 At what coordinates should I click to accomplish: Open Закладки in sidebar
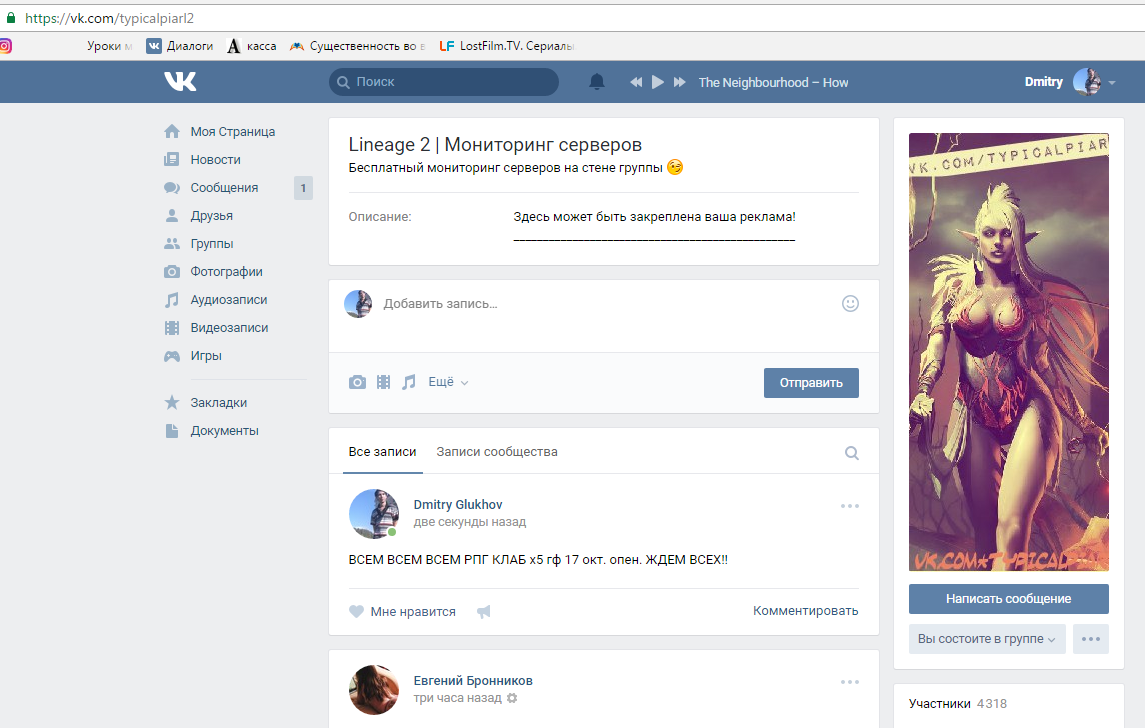tap(218, 402)
